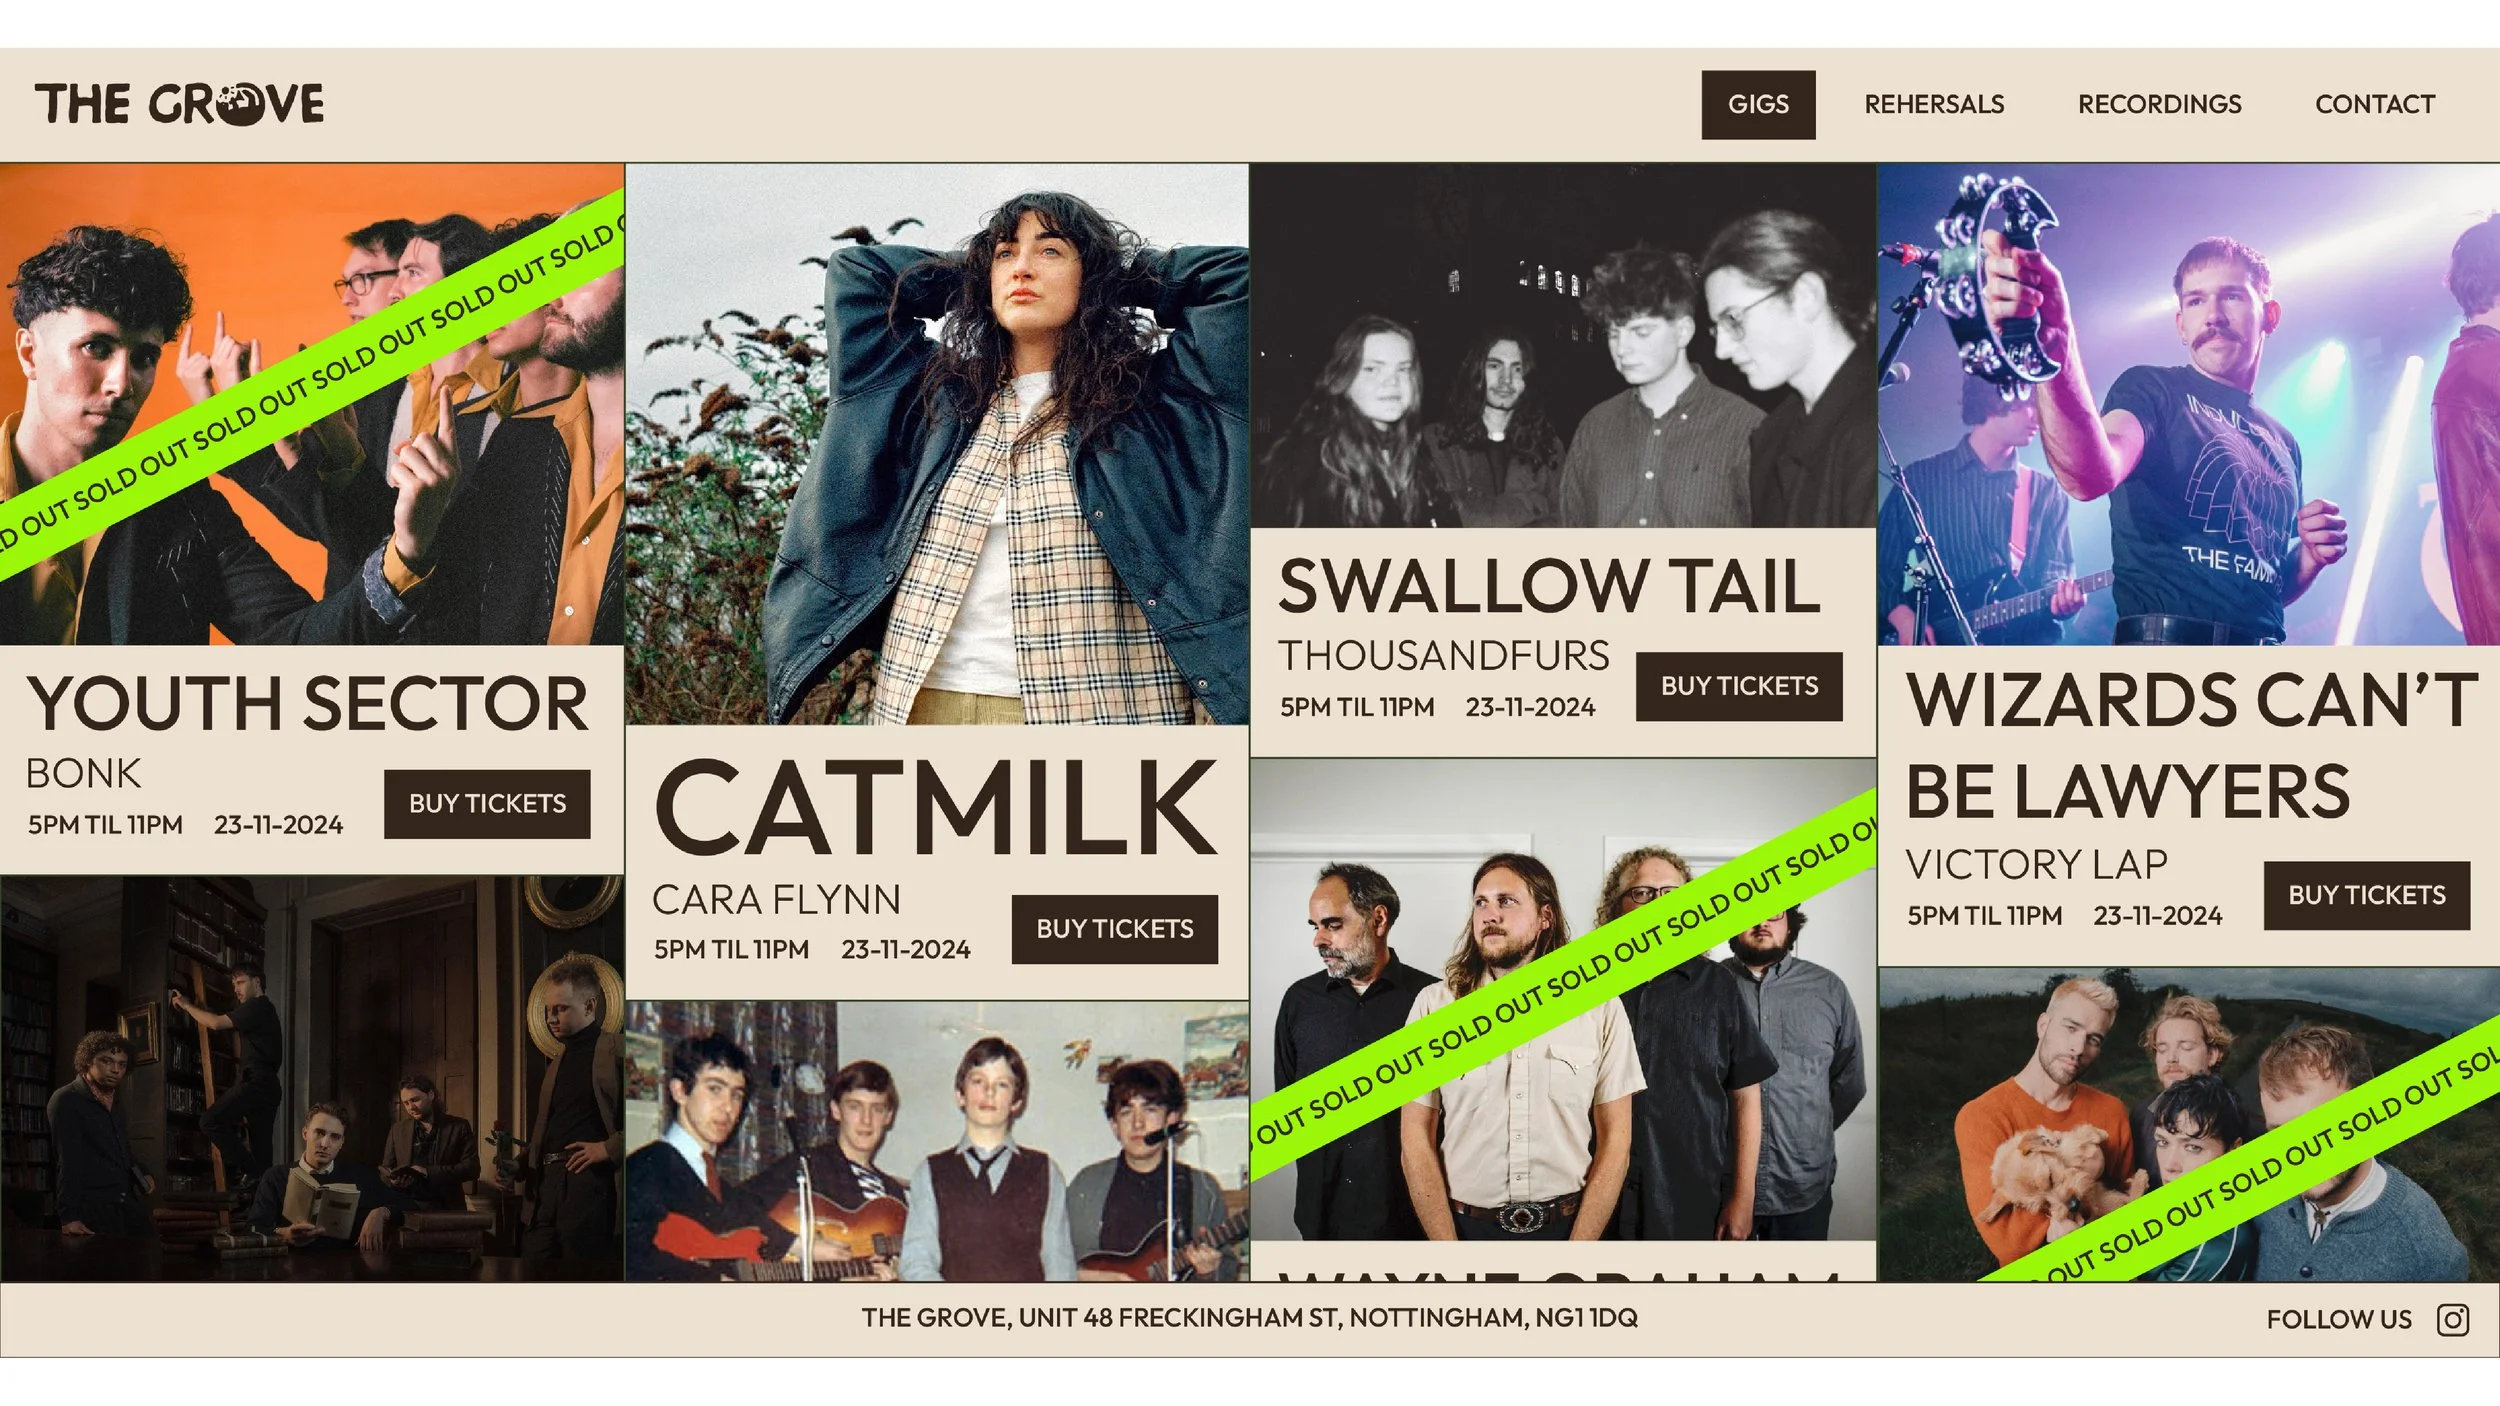
Task: Open the Instagram icon in footer
Action: tap(2452, 1320)
